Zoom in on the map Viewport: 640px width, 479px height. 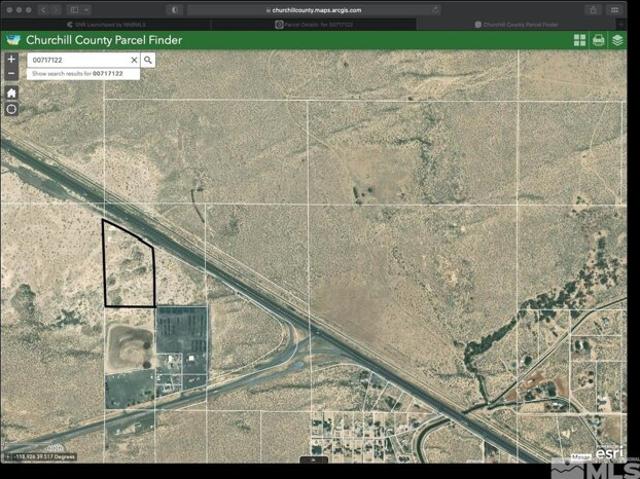pos(11,59)
